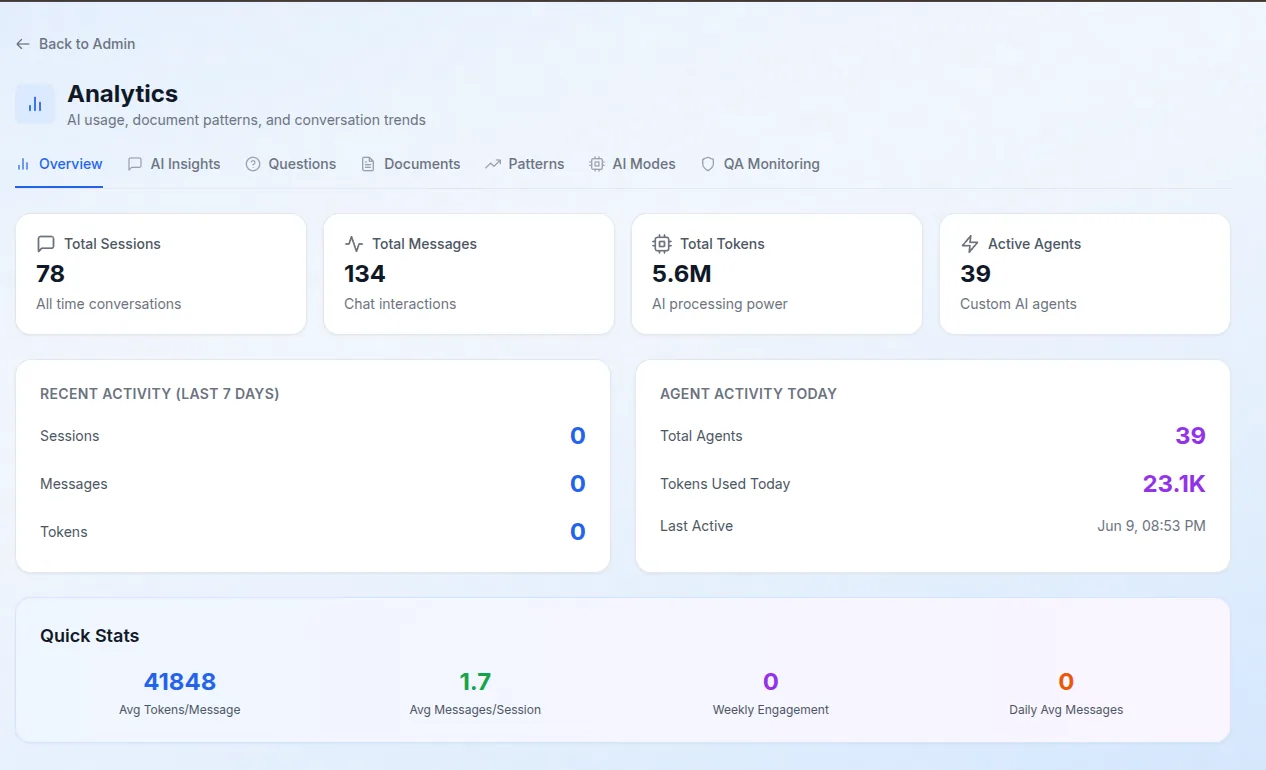This screenshot has height=770, width=1266.
Task: Click the Total Sessions card title
Action: [x=112, y=244]
